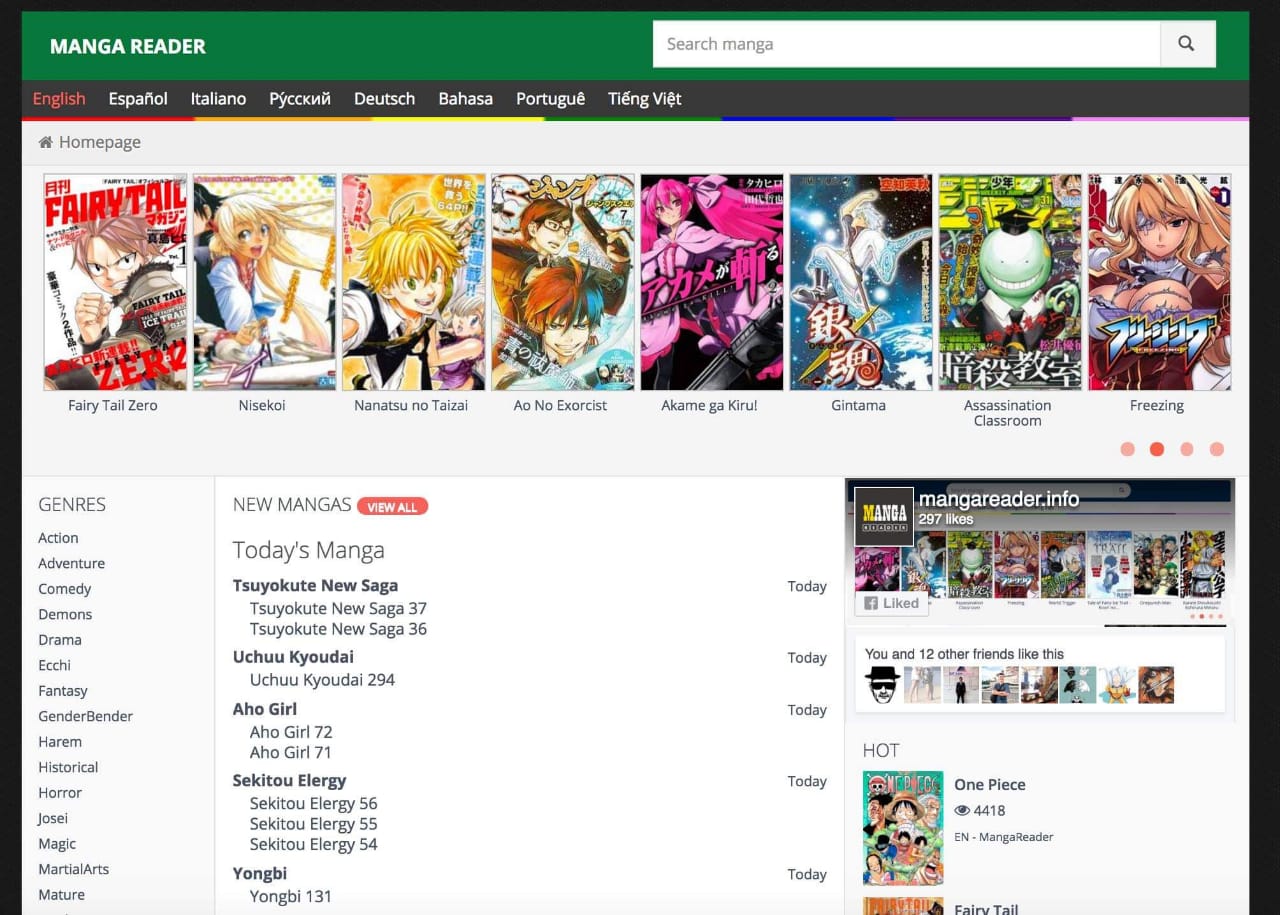Viewport: 1280px width, 915px height.
Task: Open the Ao No Exorcist cover
Action: pyautogui.click(x=562, y=282)
